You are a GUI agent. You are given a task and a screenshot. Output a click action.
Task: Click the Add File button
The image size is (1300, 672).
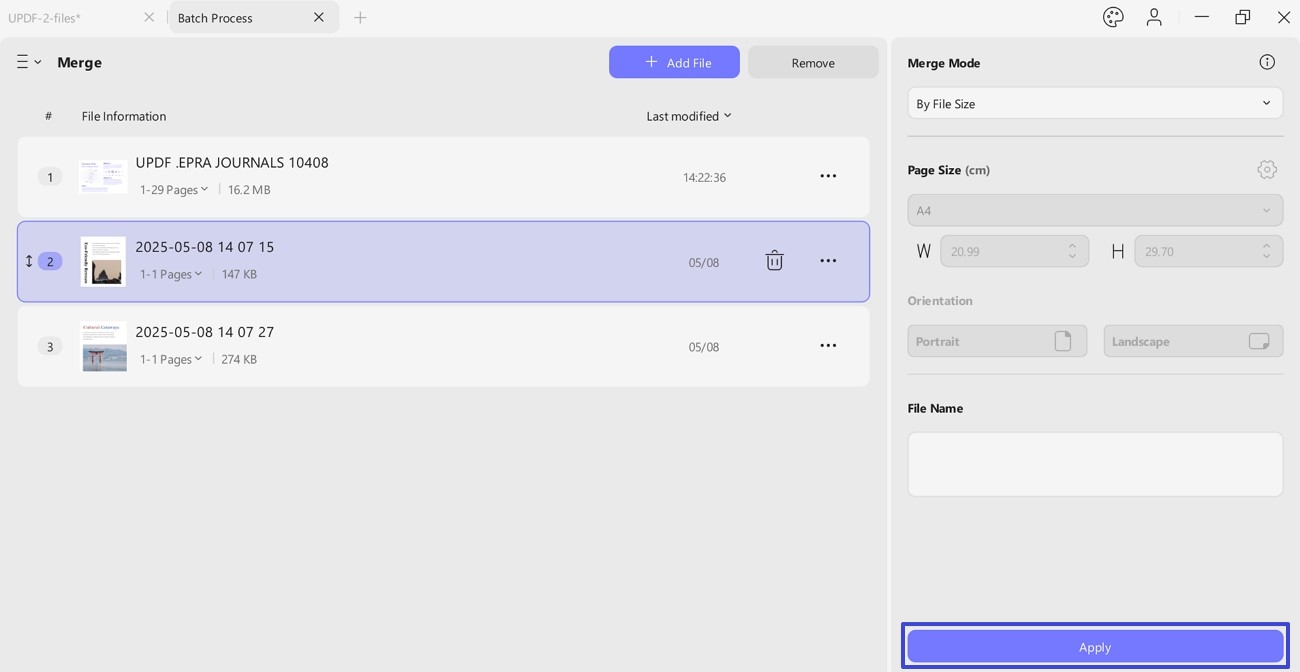click(674, 62)
